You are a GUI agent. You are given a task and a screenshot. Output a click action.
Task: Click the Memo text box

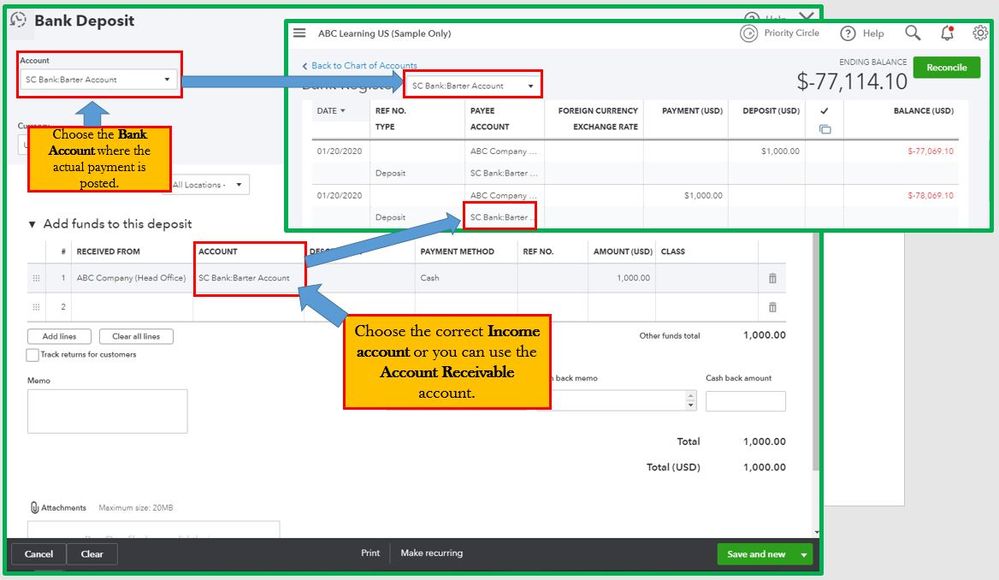point(107,412)
